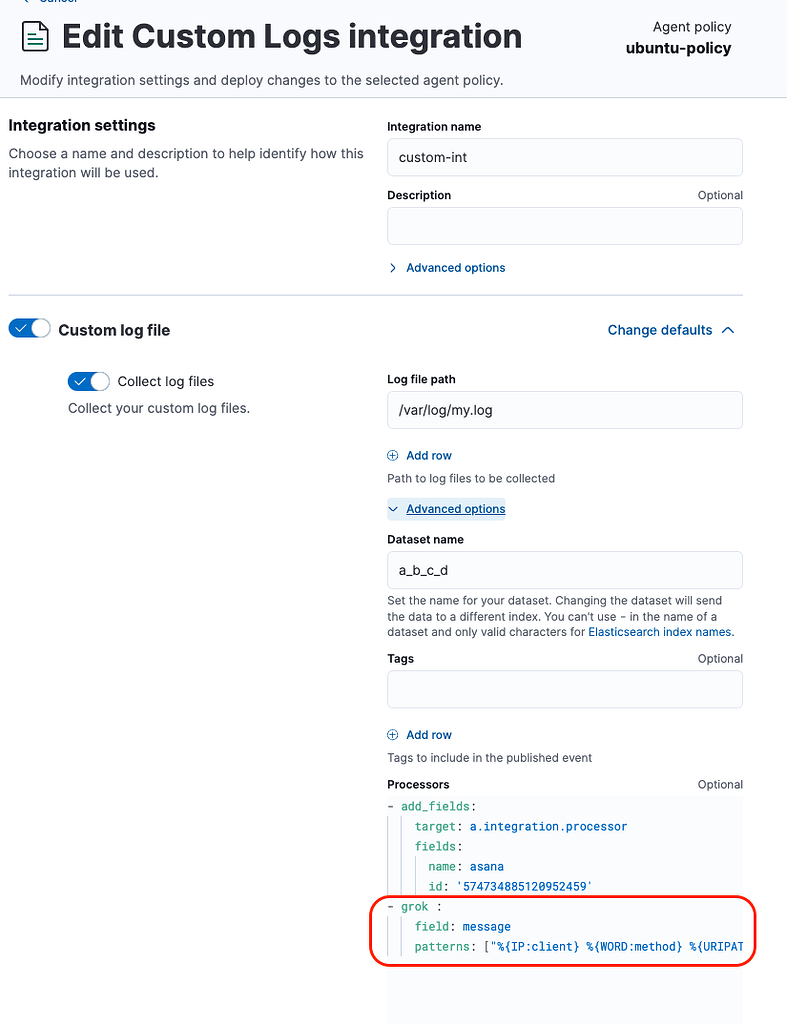The width and height of the screenshot is (787, 1024).
Task: Open the Elasticsearch index names link
Action: (659, 632)
